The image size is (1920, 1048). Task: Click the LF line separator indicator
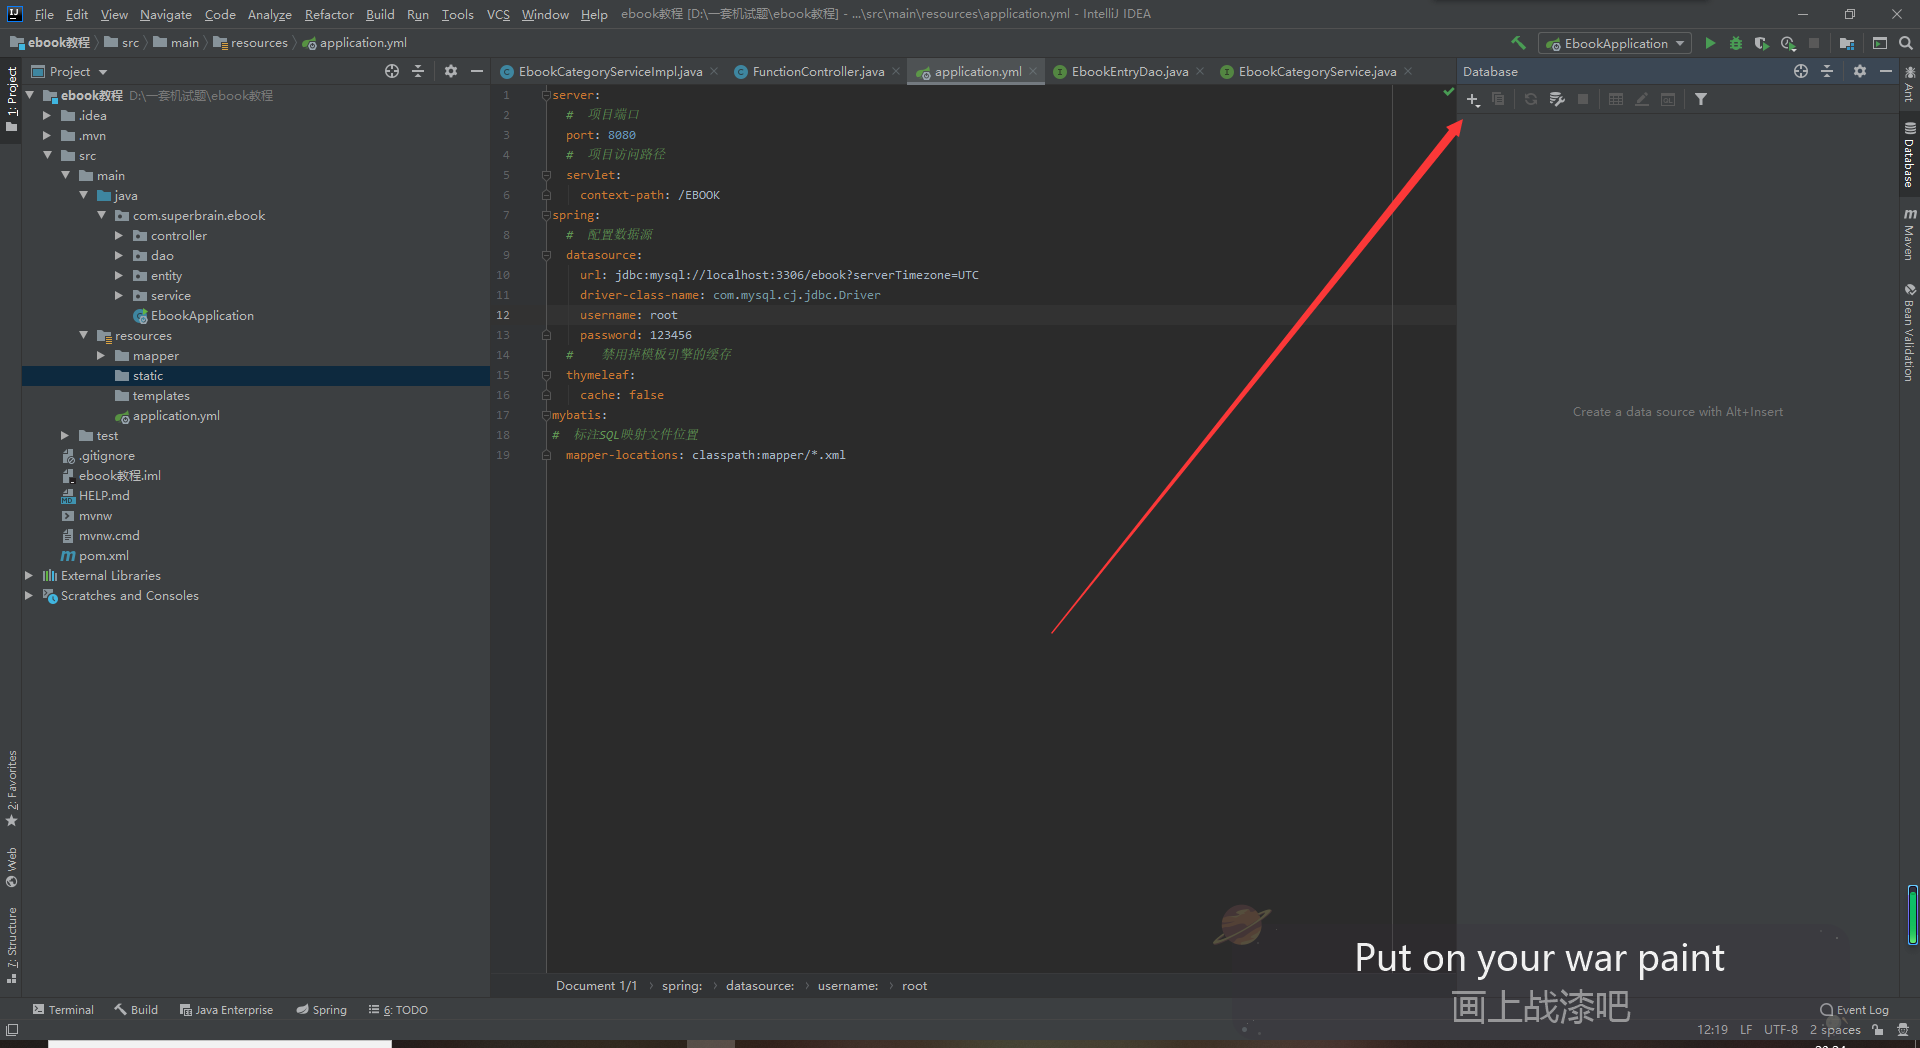(x=1746, y=1029)
